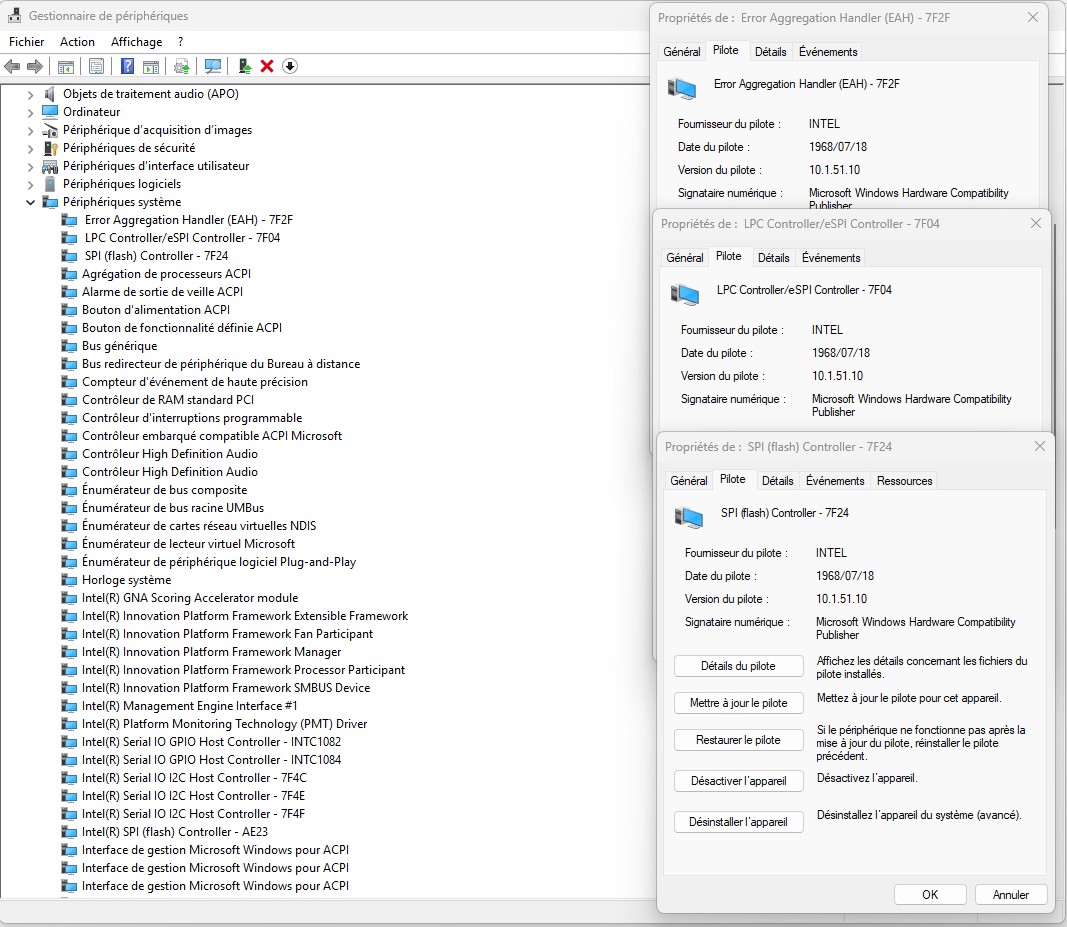Click the red X uninstall device icon
This screenshot has width=1067, height=927.
click(267, 66)
